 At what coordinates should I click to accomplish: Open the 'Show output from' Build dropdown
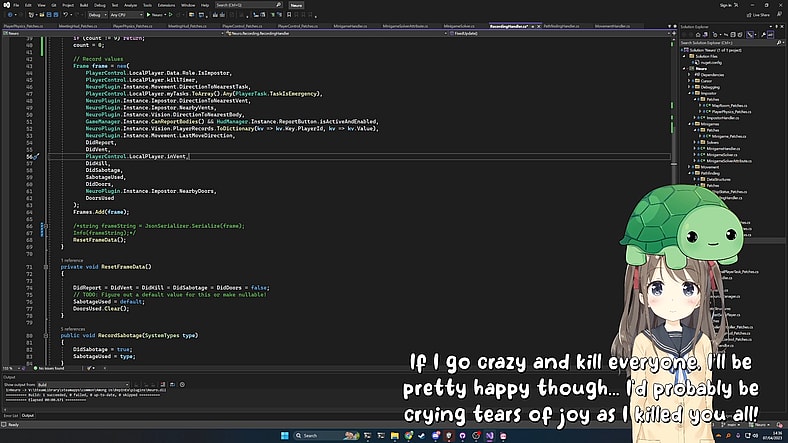[83, 385]
